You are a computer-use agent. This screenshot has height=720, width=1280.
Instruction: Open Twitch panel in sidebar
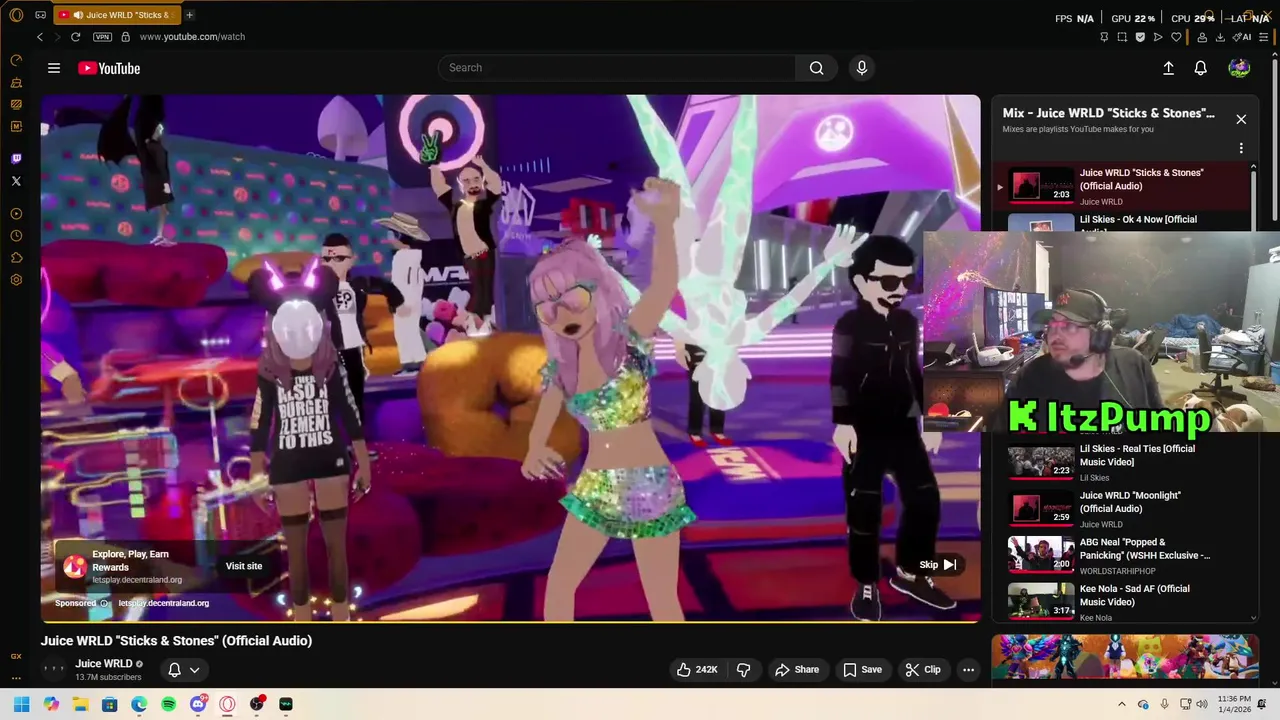pyautogui.click(x=16, y=158)
